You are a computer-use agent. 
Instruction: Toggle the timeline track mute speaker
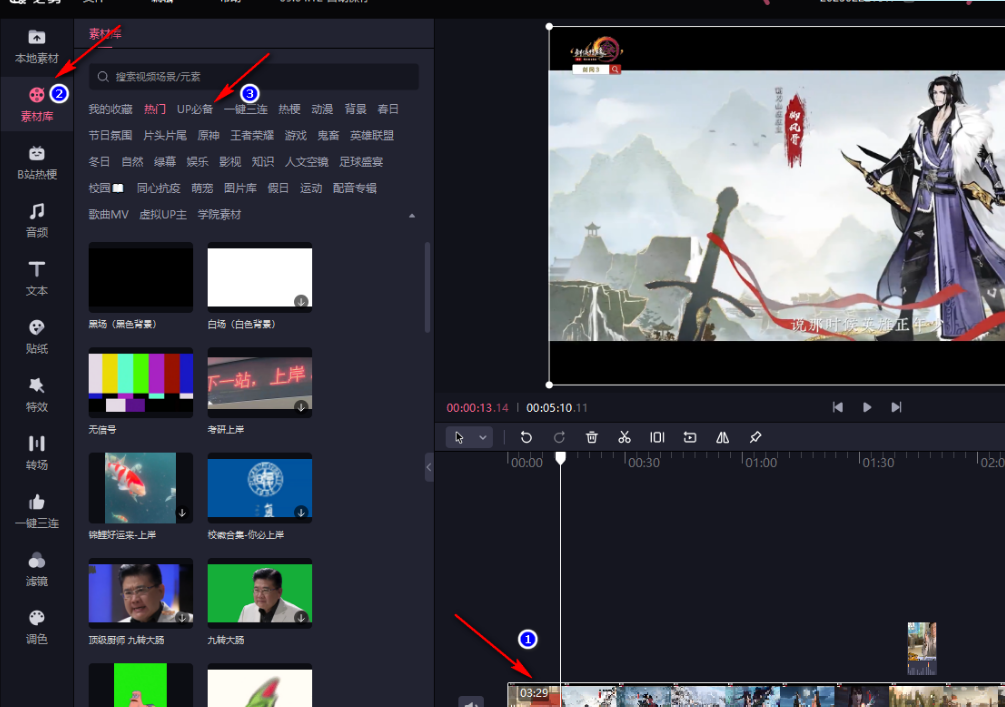click(x=472, y=703)
